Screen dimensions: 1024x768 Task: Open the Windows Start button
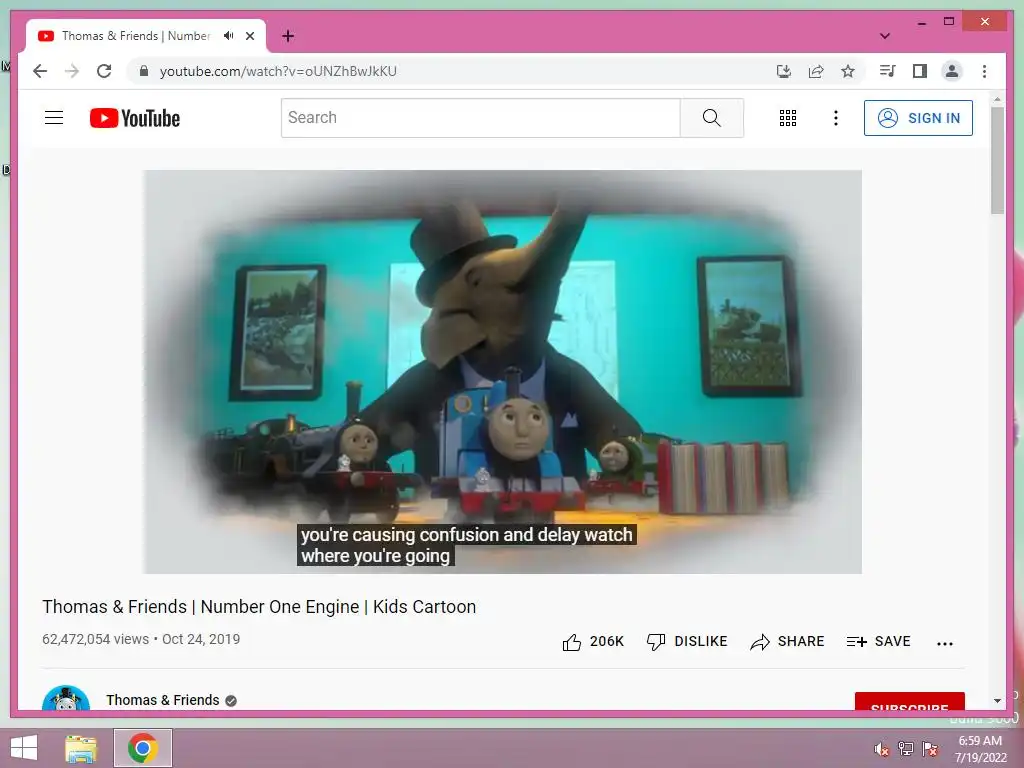[24, 748]
